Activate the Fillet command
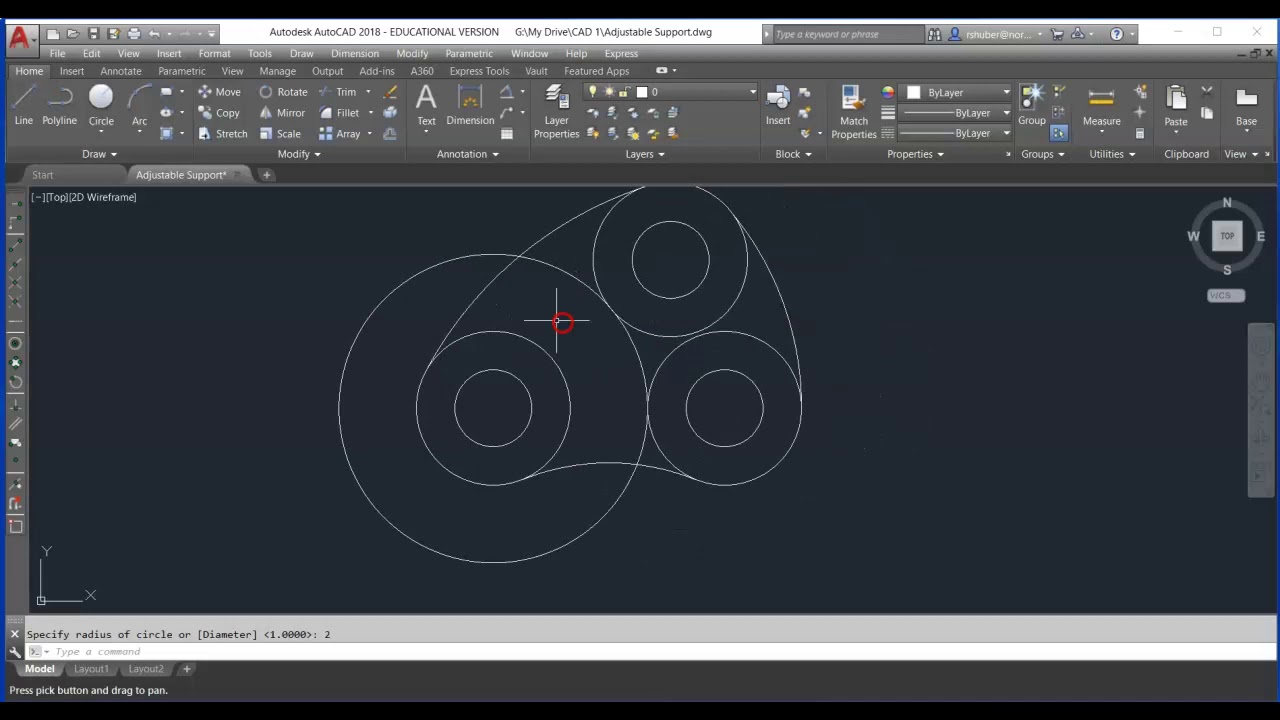 pos(339,113)
